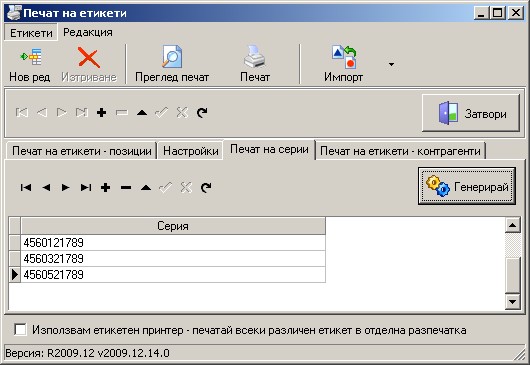Post series changes with checkmark icon
530x365 pixels.
coord(166,187)
